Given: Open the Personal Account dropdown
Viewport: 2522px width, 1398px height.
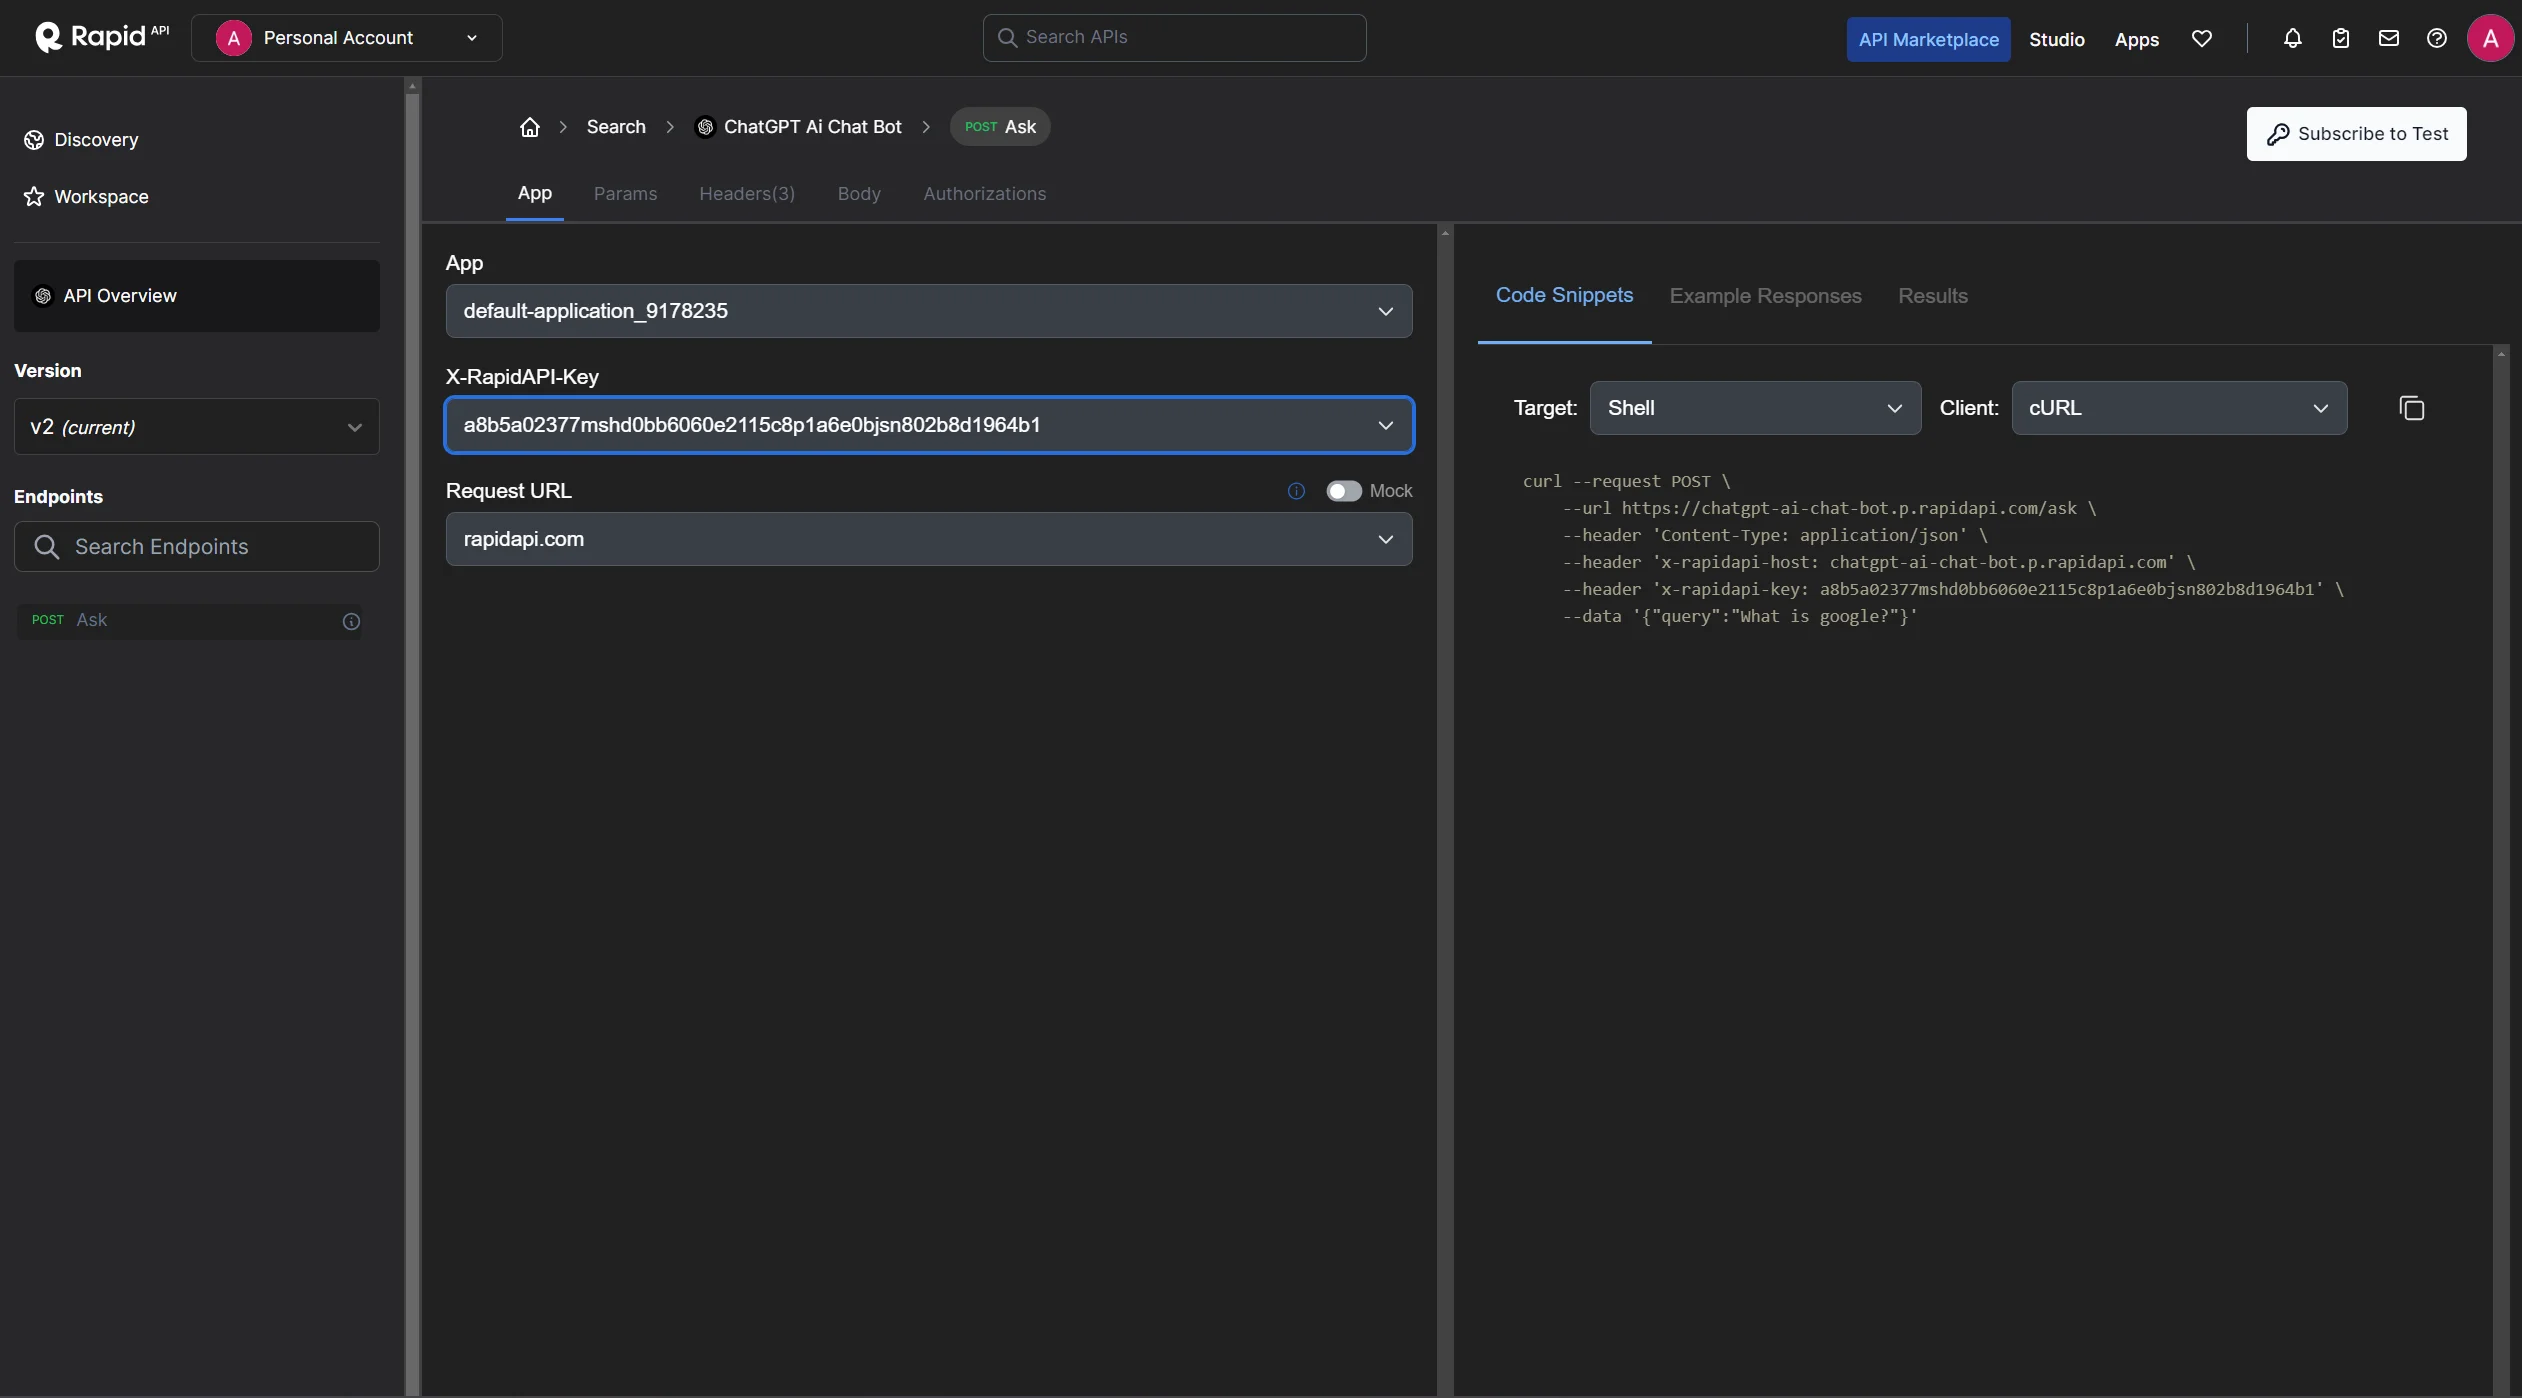Looking at the screenshot, I should coord(347,38).
